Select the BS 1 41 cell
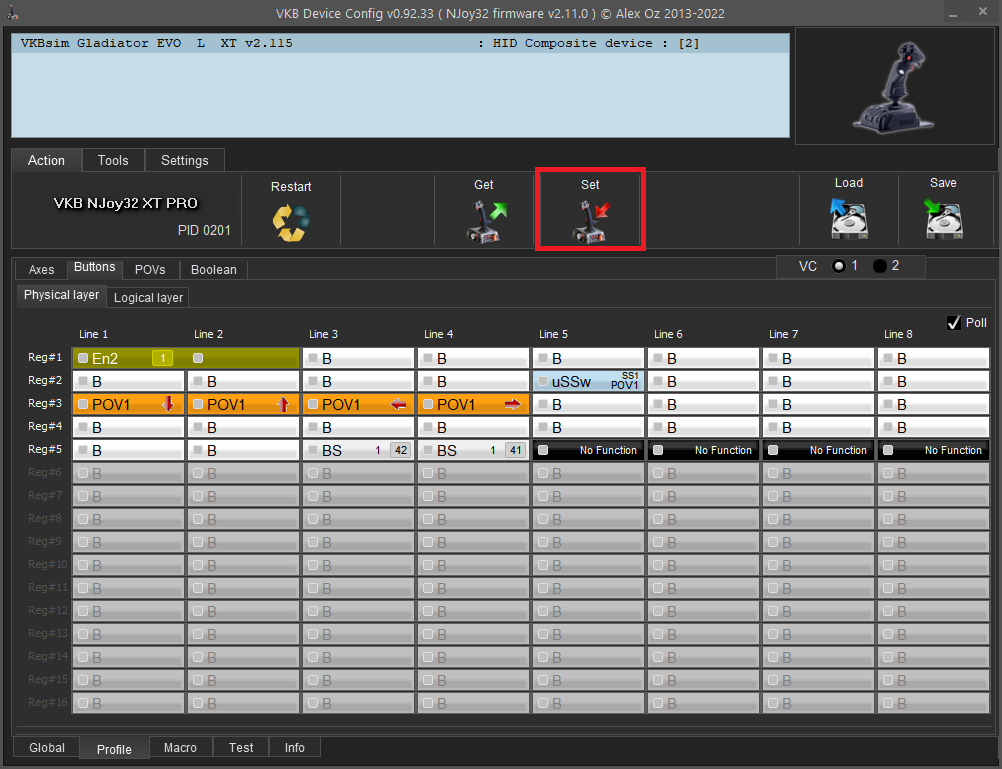The width and height of the screenshot is (1002, 769). point(474,451)
